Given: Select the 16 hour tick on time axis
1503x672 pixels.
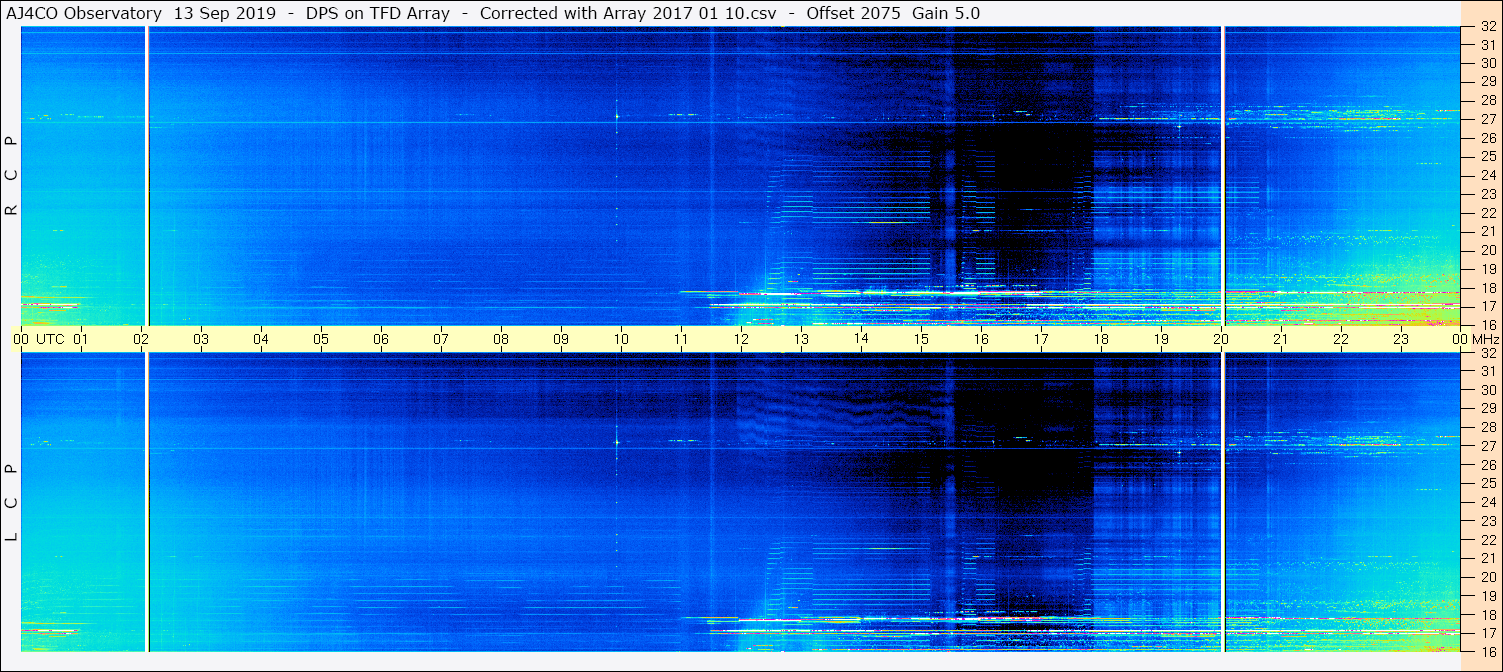Looking at the screenshot, I should [981, 339].
